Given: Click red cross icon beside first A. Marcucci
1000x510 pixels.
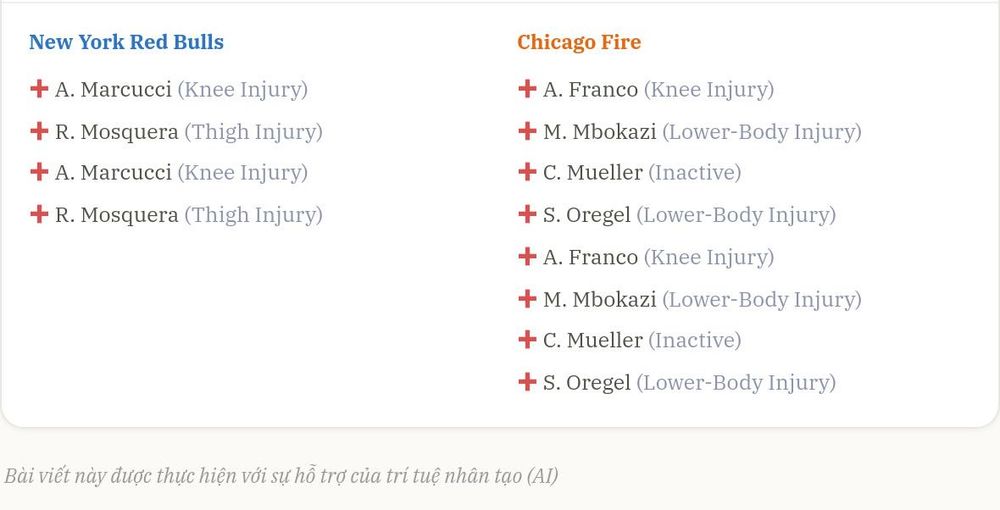Looking at the screenshot, I should tap(39, 89).
